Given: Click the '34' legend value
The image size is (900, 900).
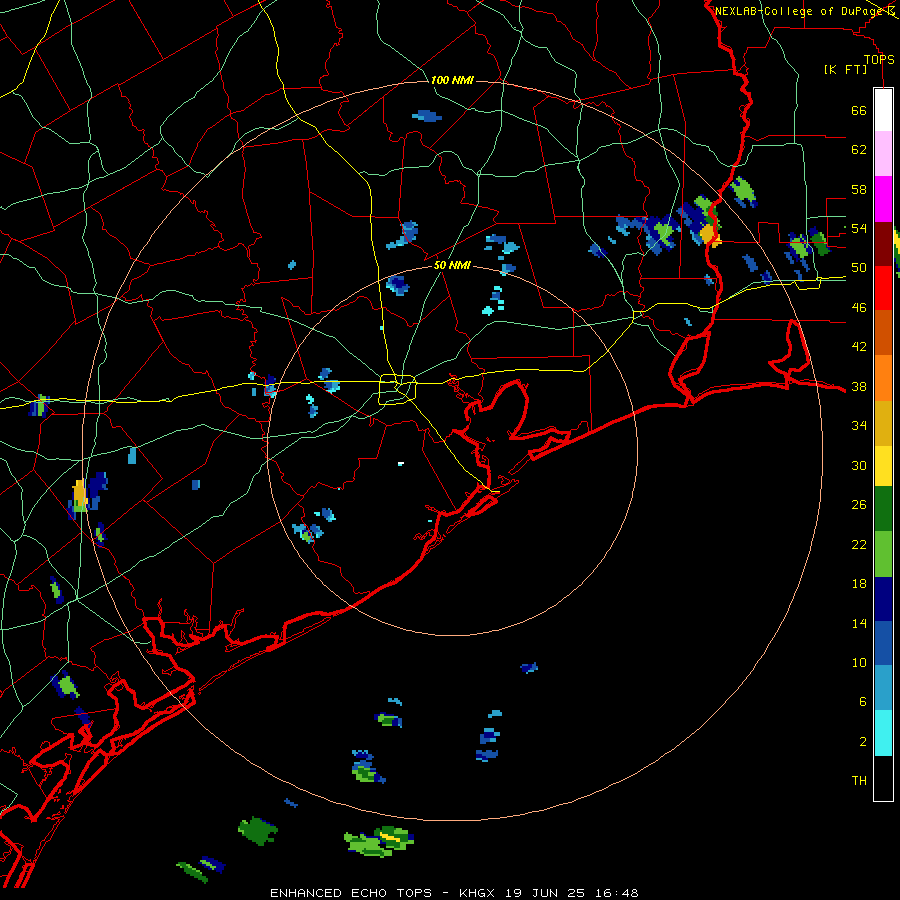Looking at the screenshot, I should click(x=859, y=425).
